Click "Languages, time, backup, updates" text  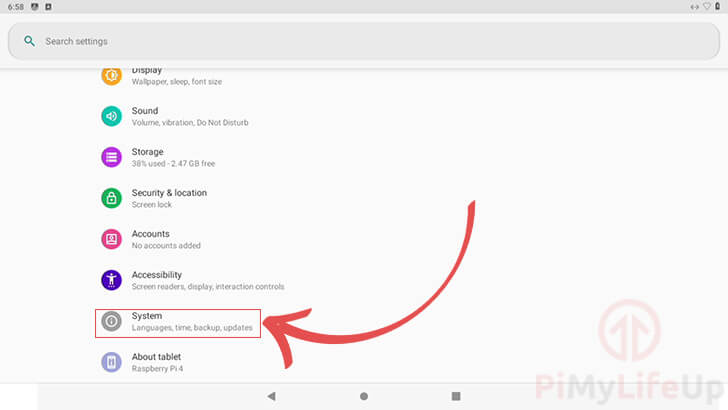(192, 327)
